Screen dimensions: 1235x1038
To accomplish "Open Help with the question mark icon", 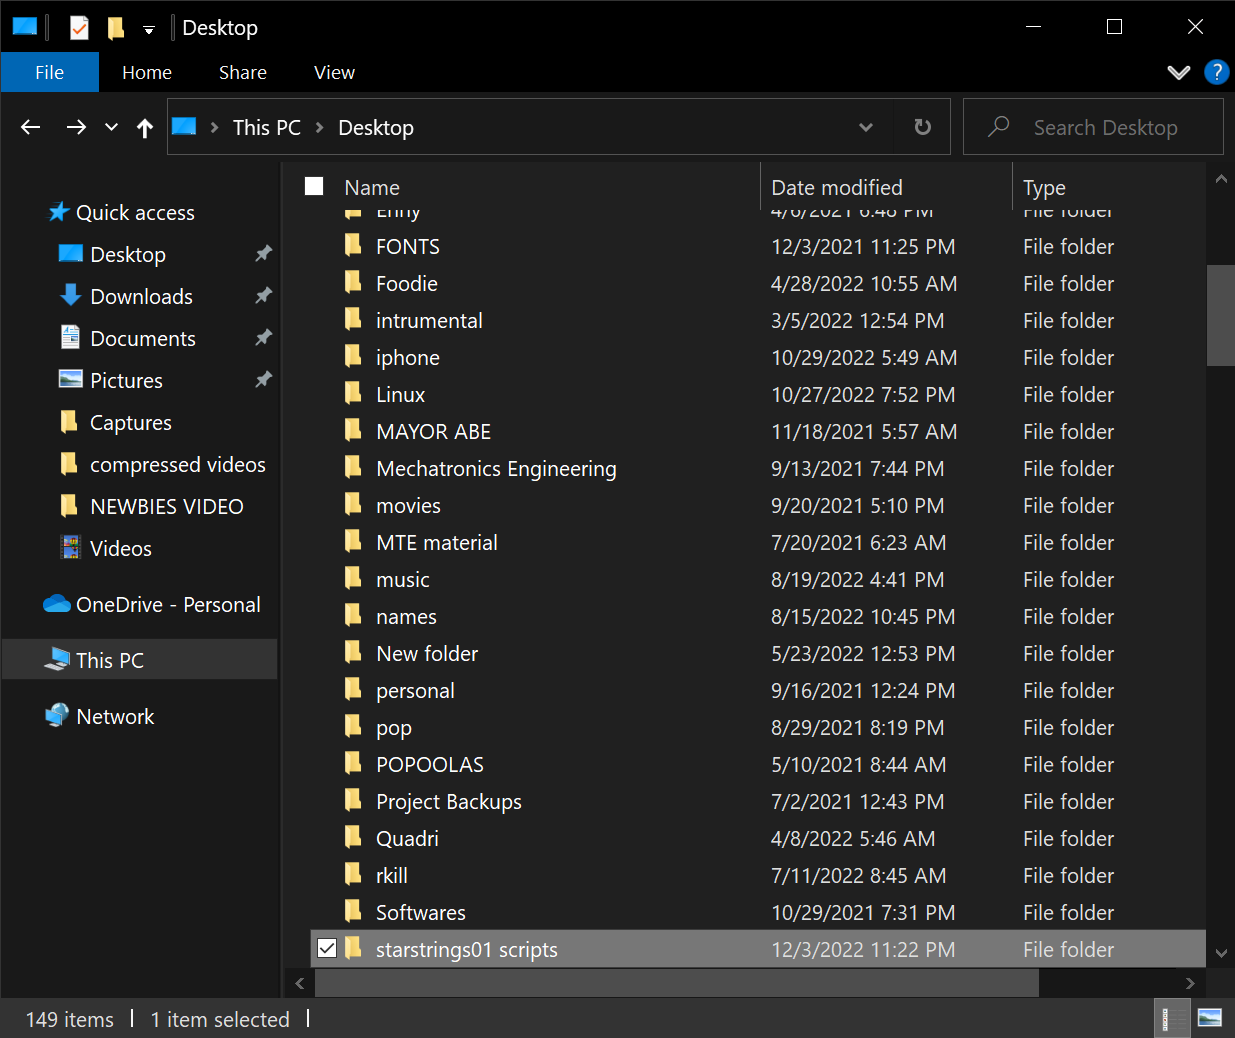I will point(1216,72).
